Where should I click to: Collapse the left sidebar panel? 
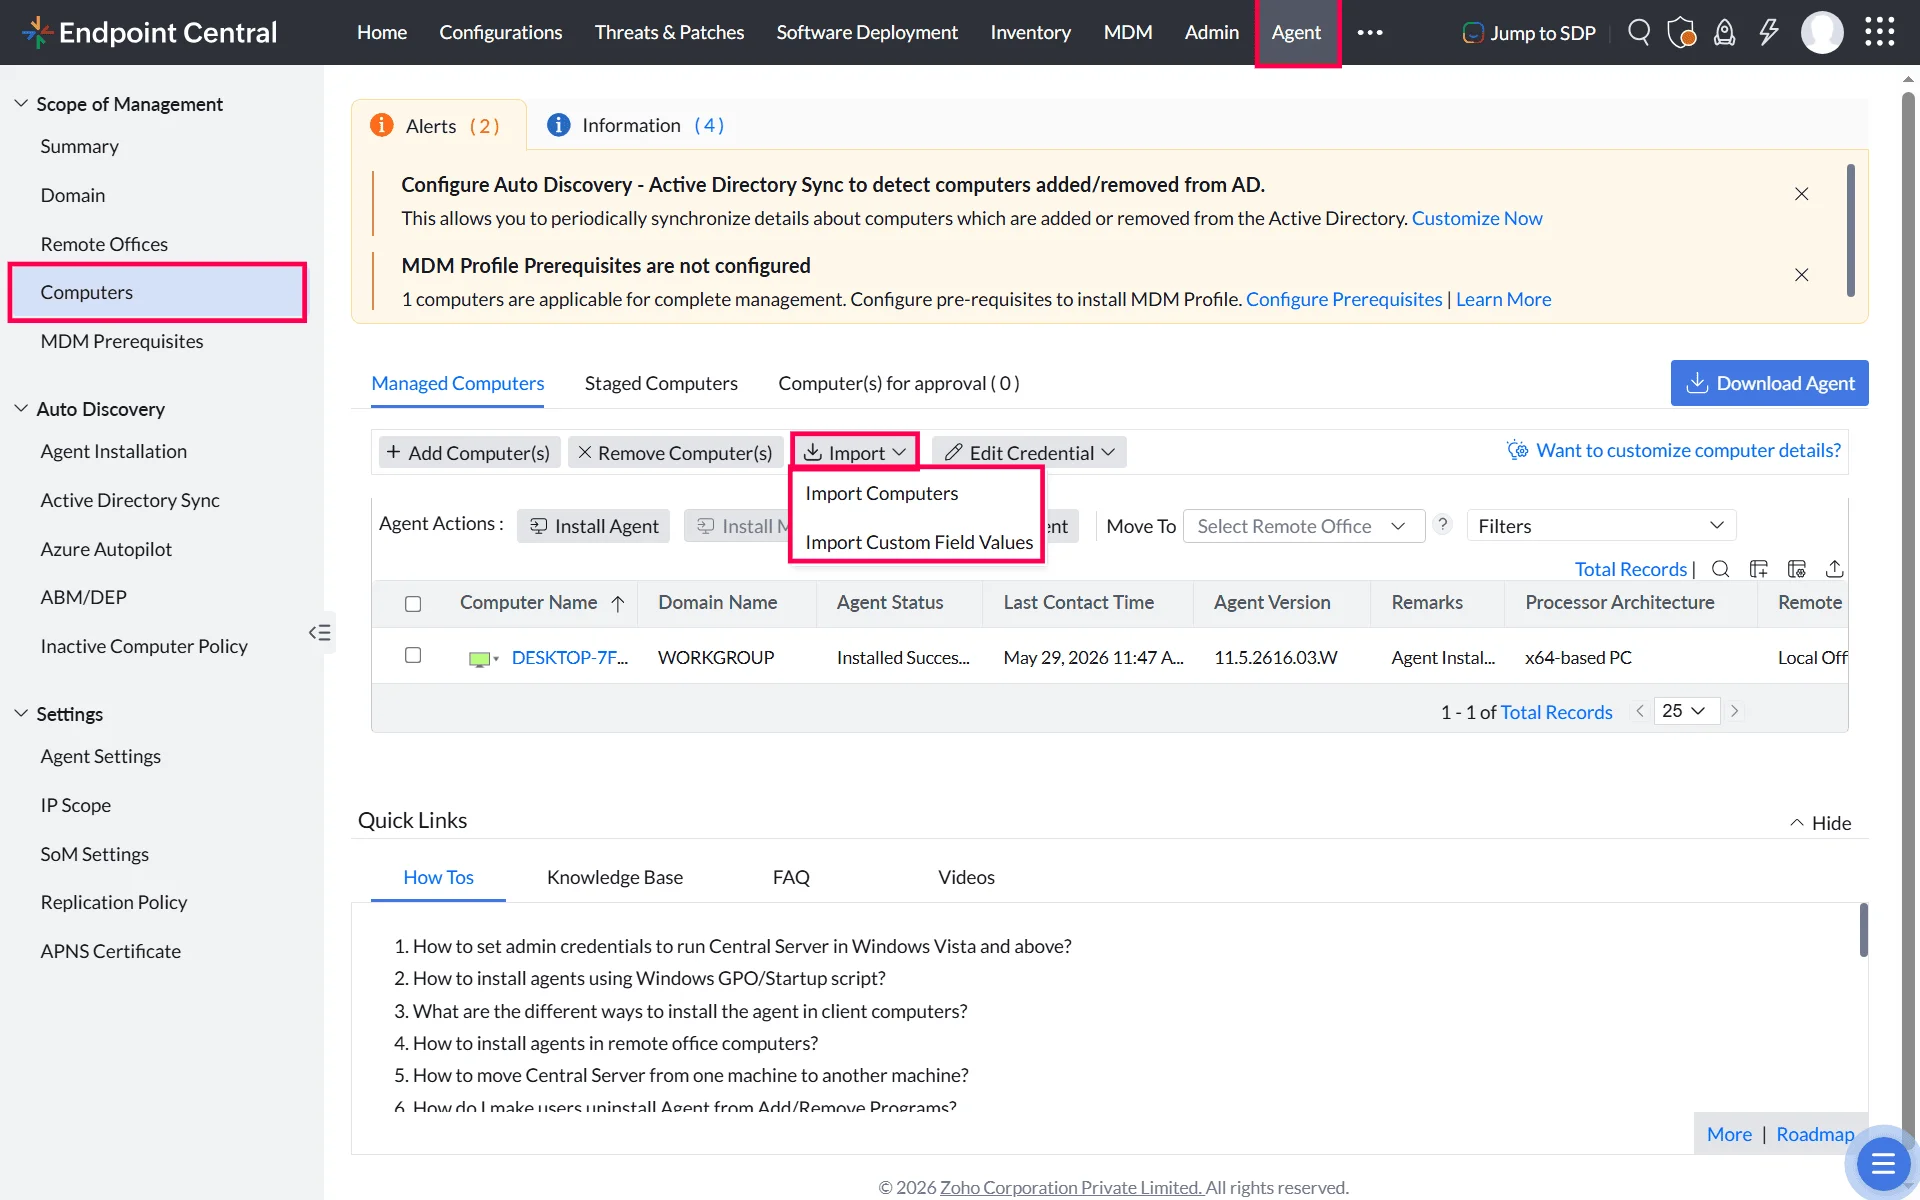pos(320,632)
